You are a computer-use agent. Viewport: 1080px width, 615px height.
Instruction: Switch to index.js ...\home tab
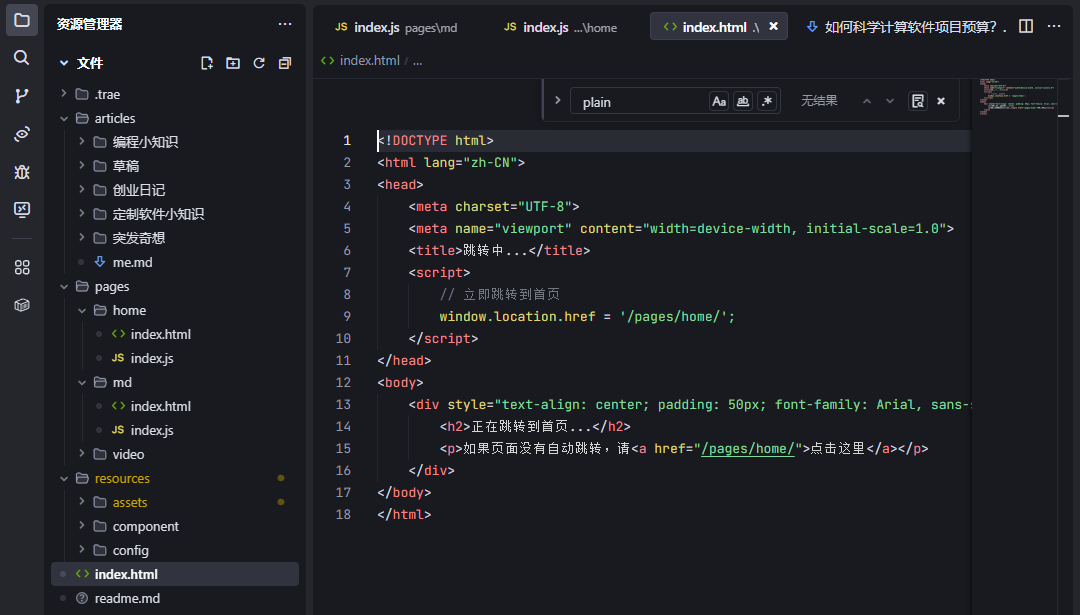561,27
